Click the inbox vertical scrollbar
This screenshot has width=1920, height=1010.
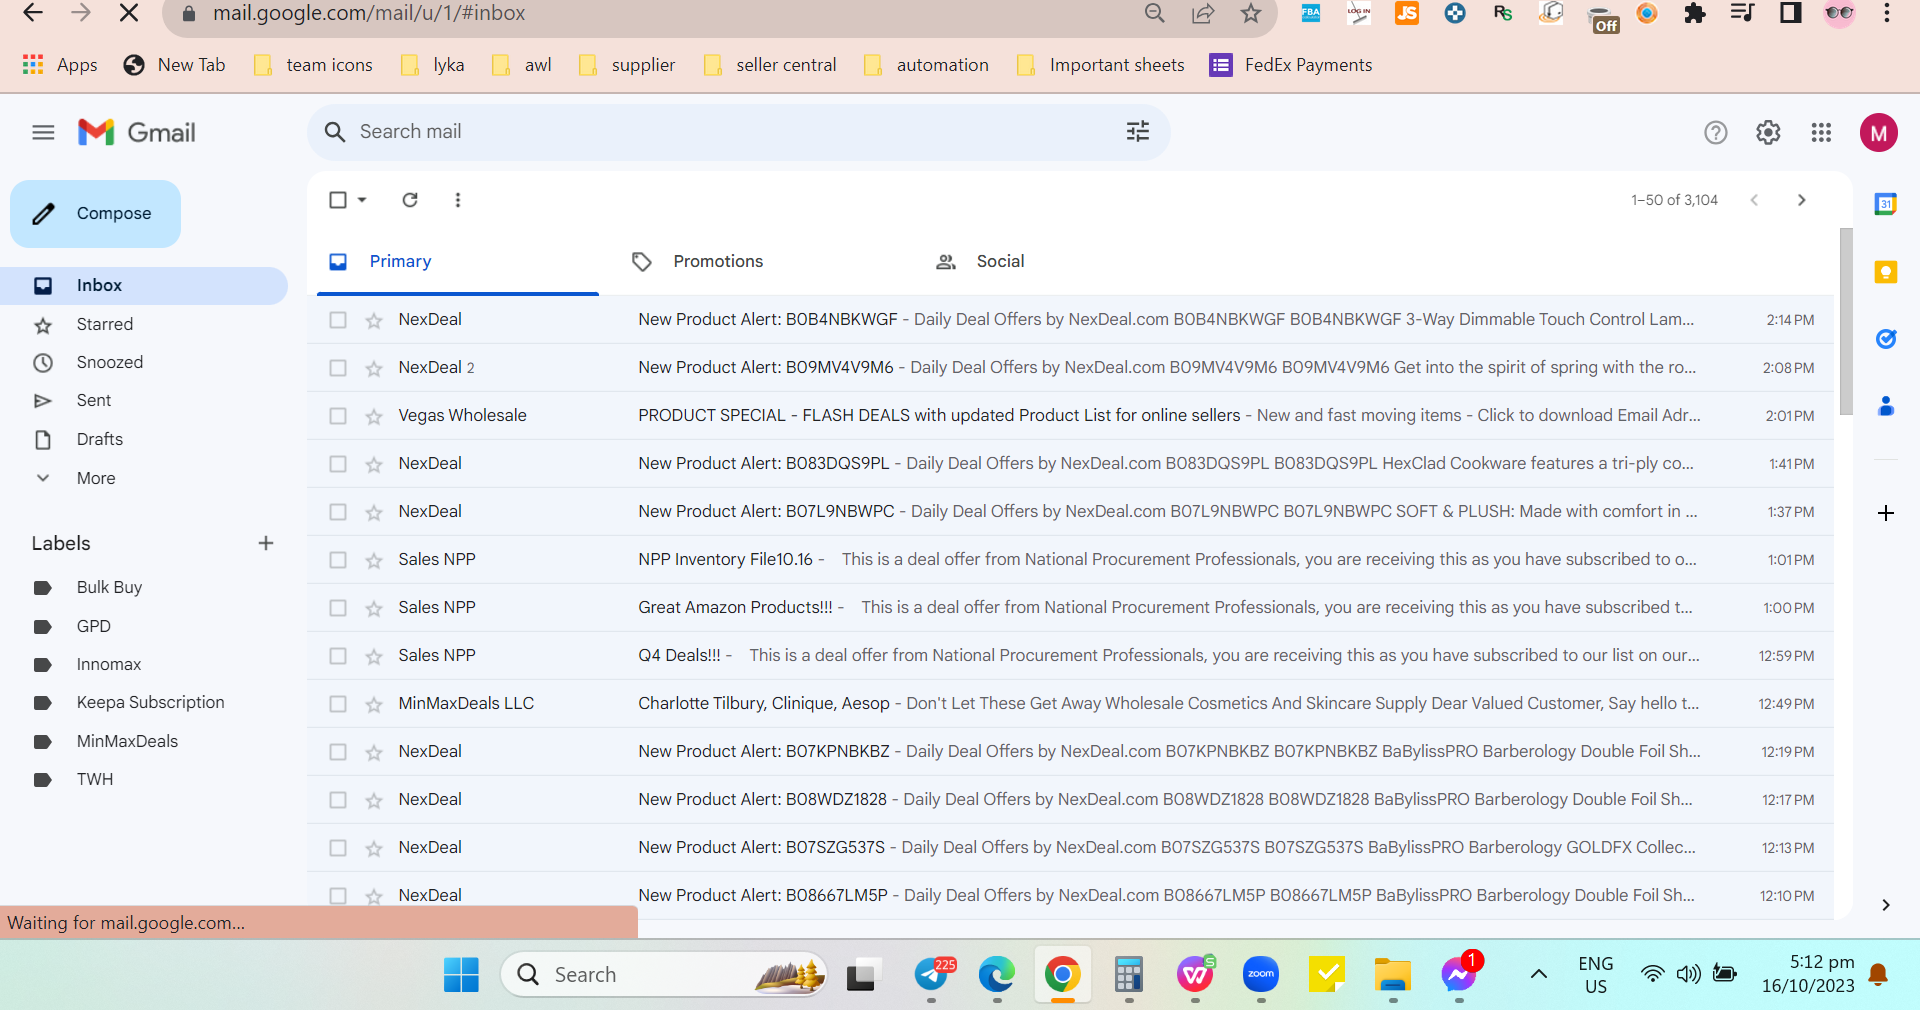click(1846, 320)
